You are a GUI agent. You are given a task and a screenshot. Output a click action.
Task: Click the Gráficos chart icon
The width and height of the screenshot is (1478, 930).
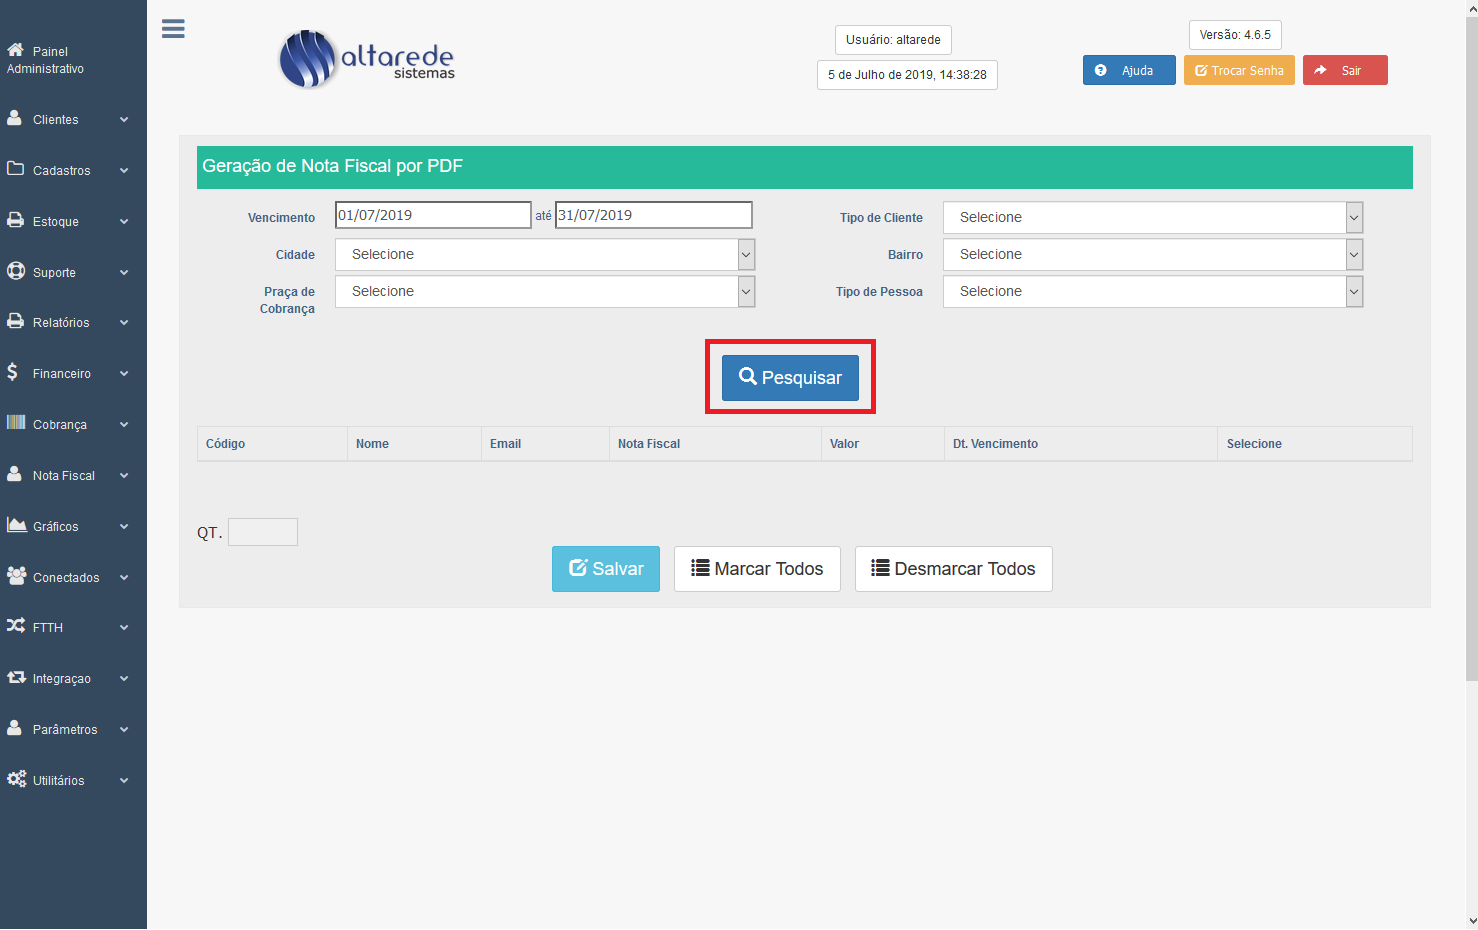click(16, 525)
